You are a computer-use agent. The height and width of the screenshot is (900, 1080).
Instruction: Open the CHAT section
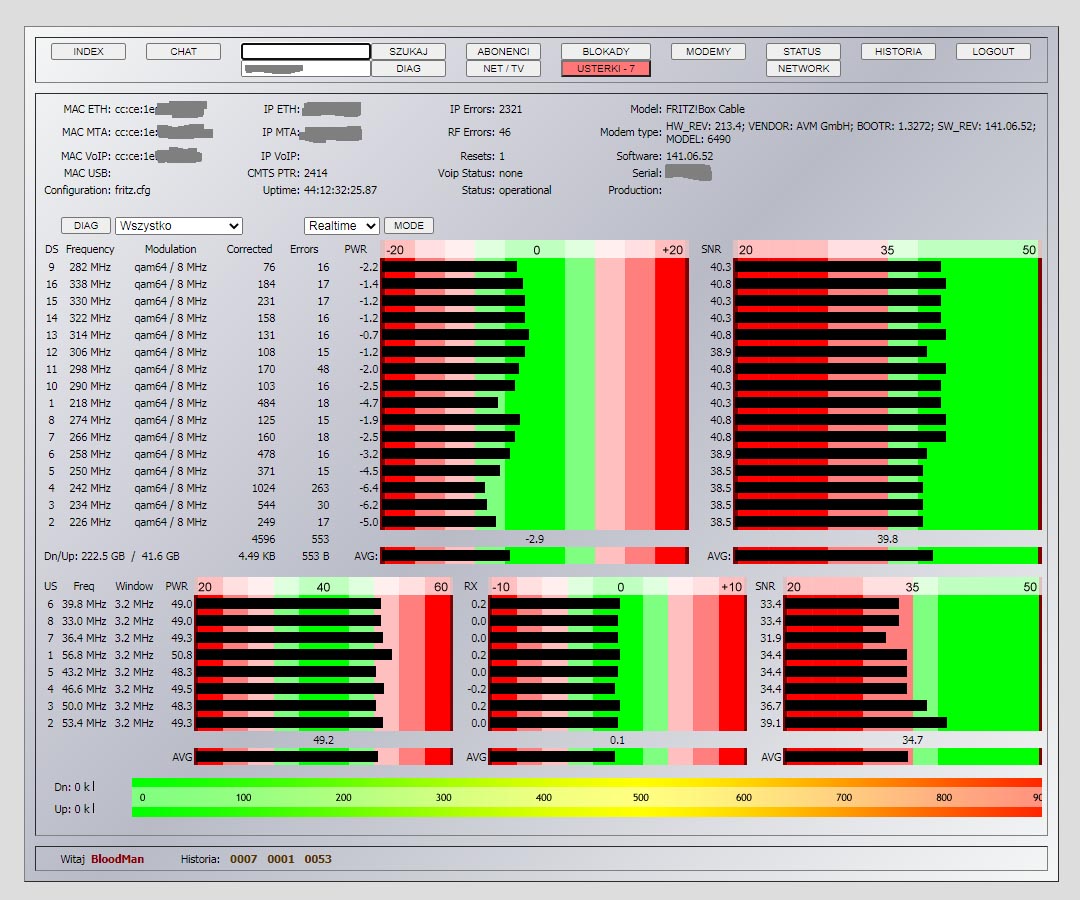[183, 52]
